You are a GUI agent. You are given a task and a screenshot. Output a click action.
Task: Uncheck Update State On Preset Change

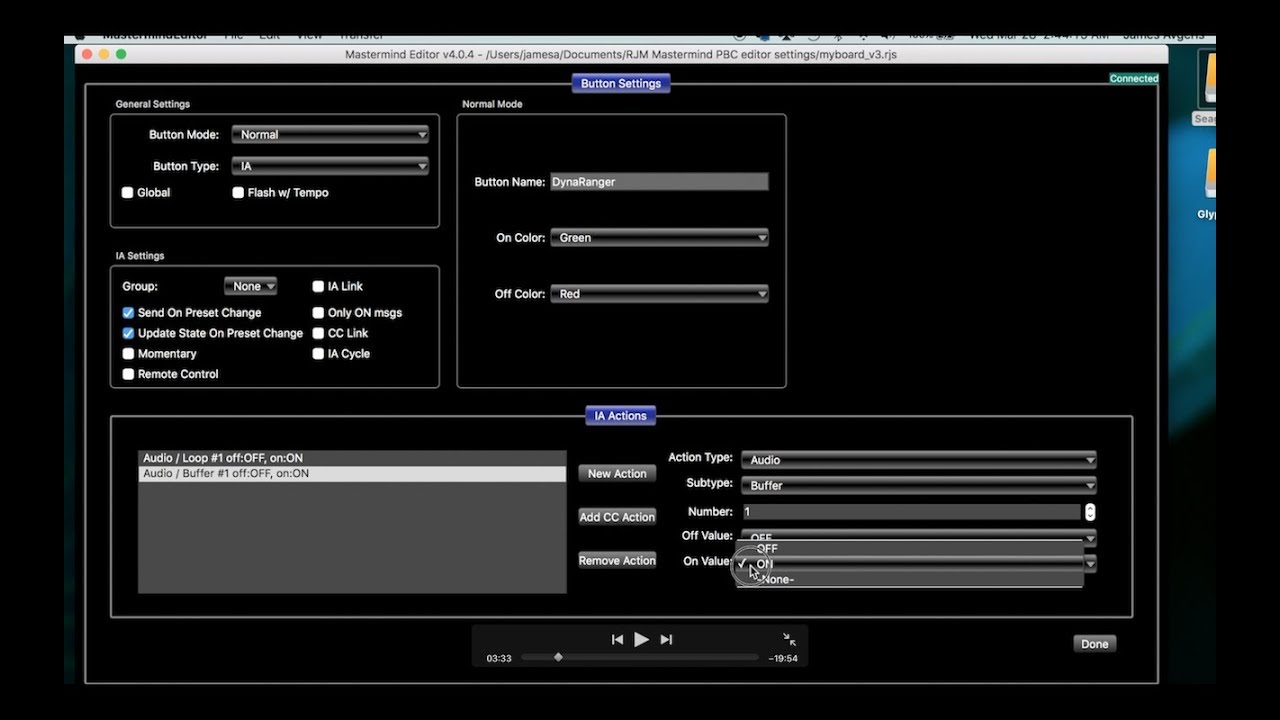click(x=128, y=333)
